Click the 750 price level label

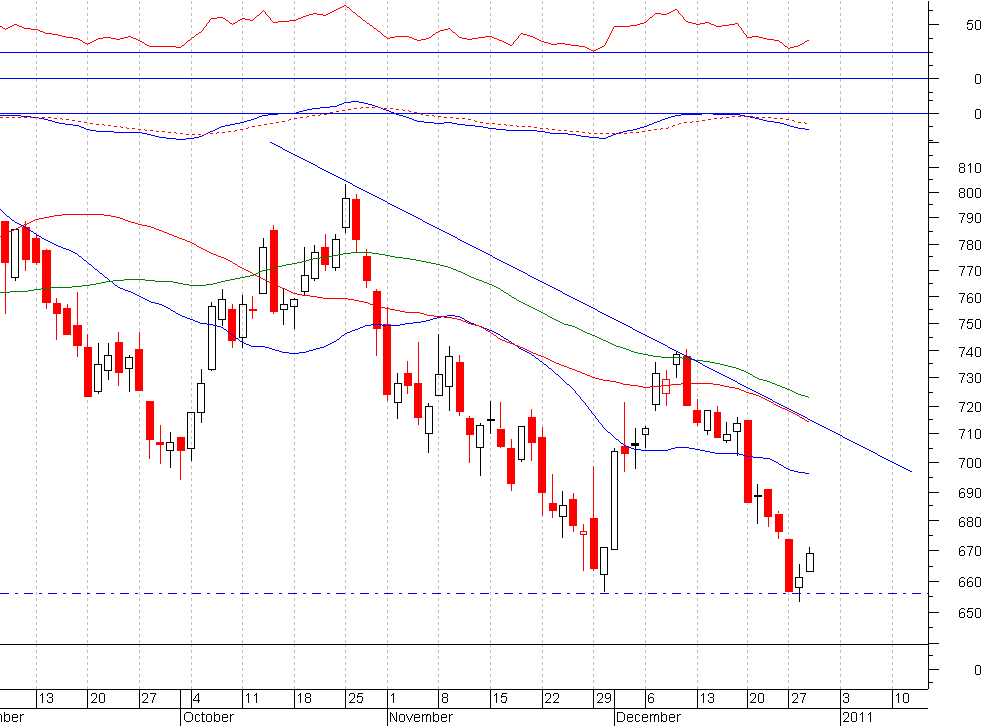[969, 324]
